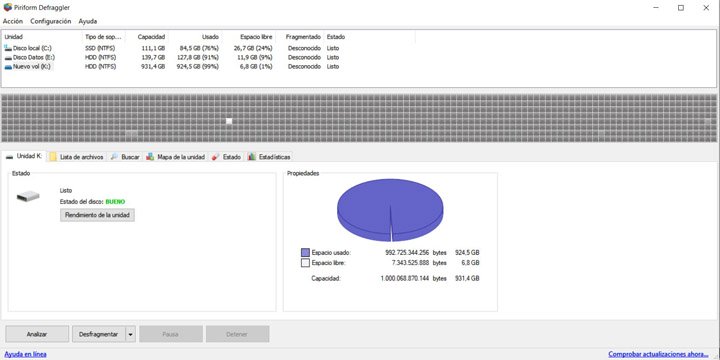
Task: Switch to Lista de archivos tab
Action: 77,157
